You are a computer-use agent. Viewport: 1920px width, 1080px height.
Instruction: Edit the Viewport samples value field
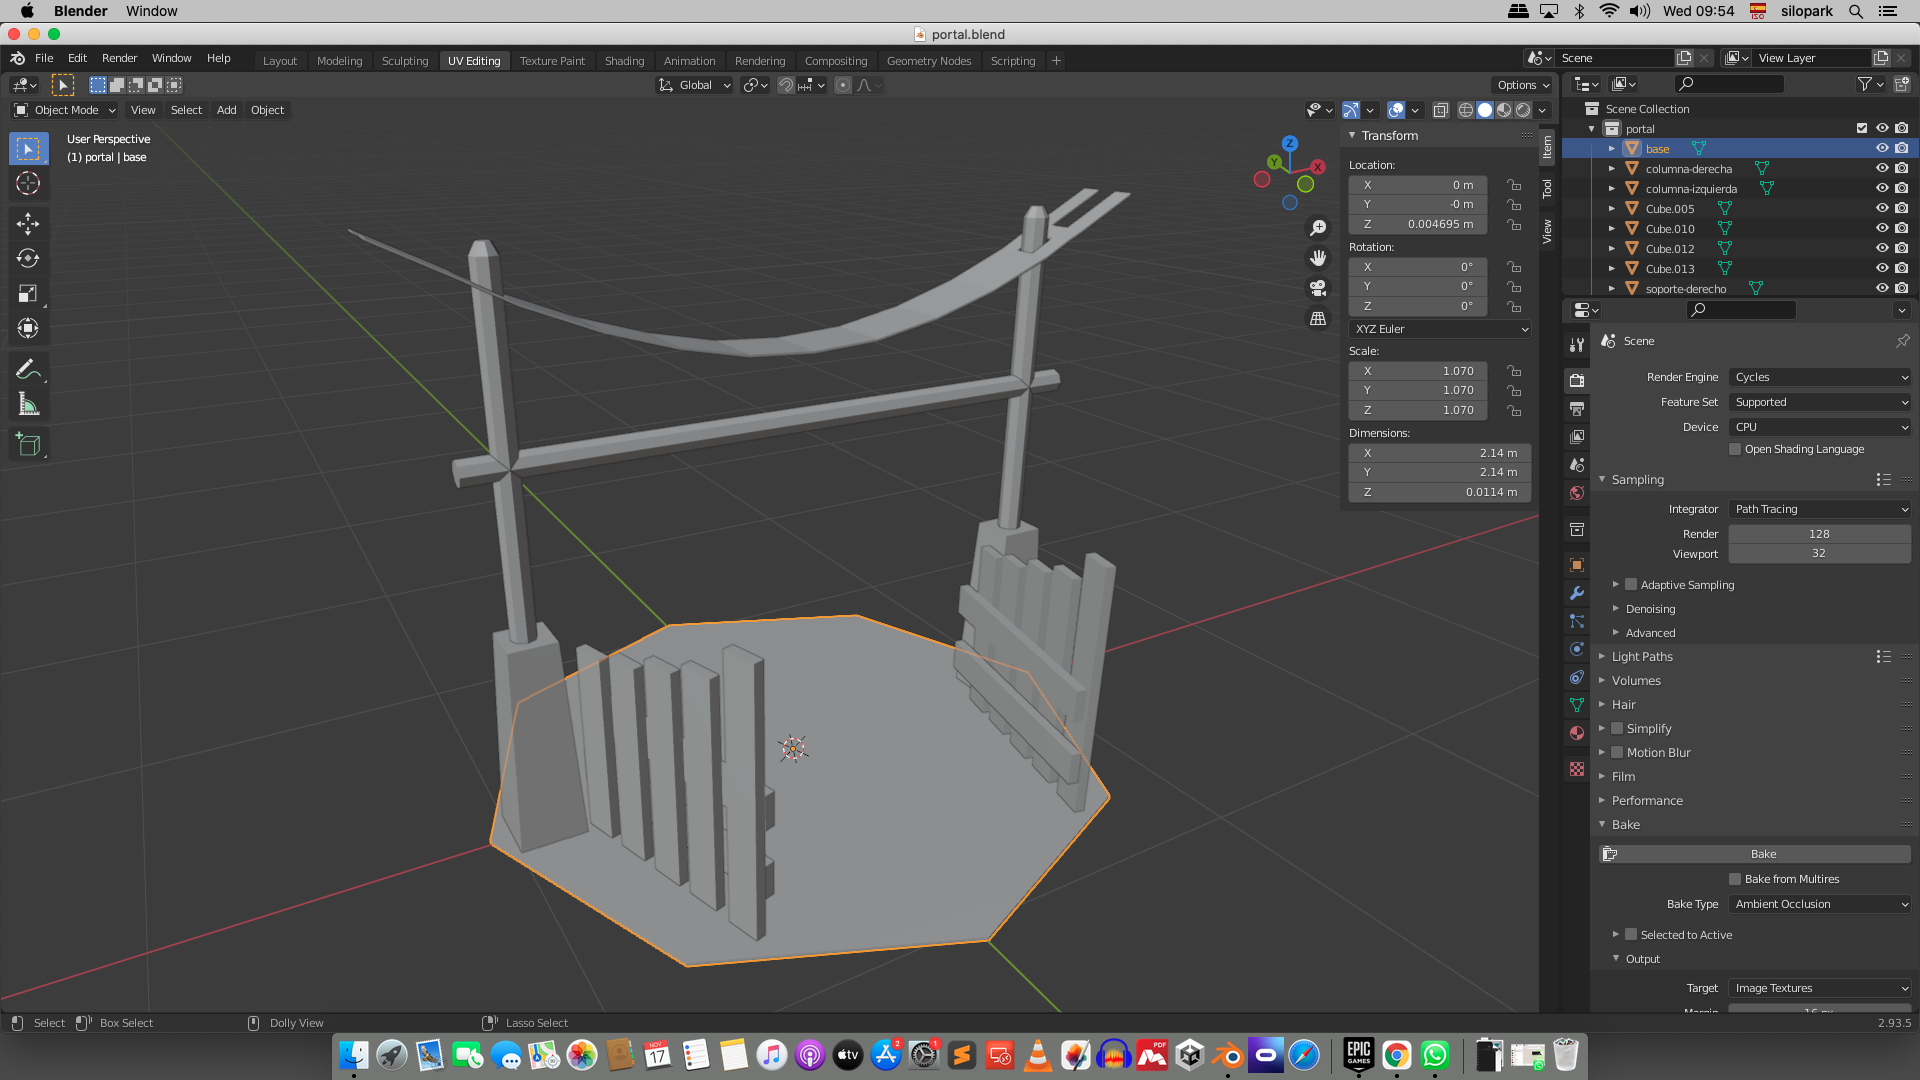point(1818,553)
